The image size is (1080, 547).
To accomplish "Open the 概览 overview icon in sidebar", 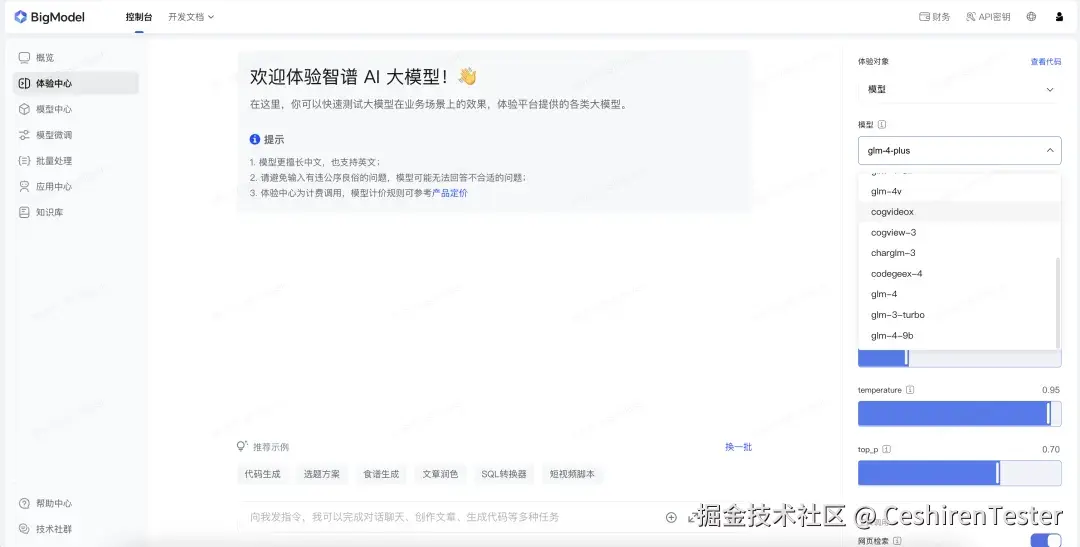I will click(24, 58).
